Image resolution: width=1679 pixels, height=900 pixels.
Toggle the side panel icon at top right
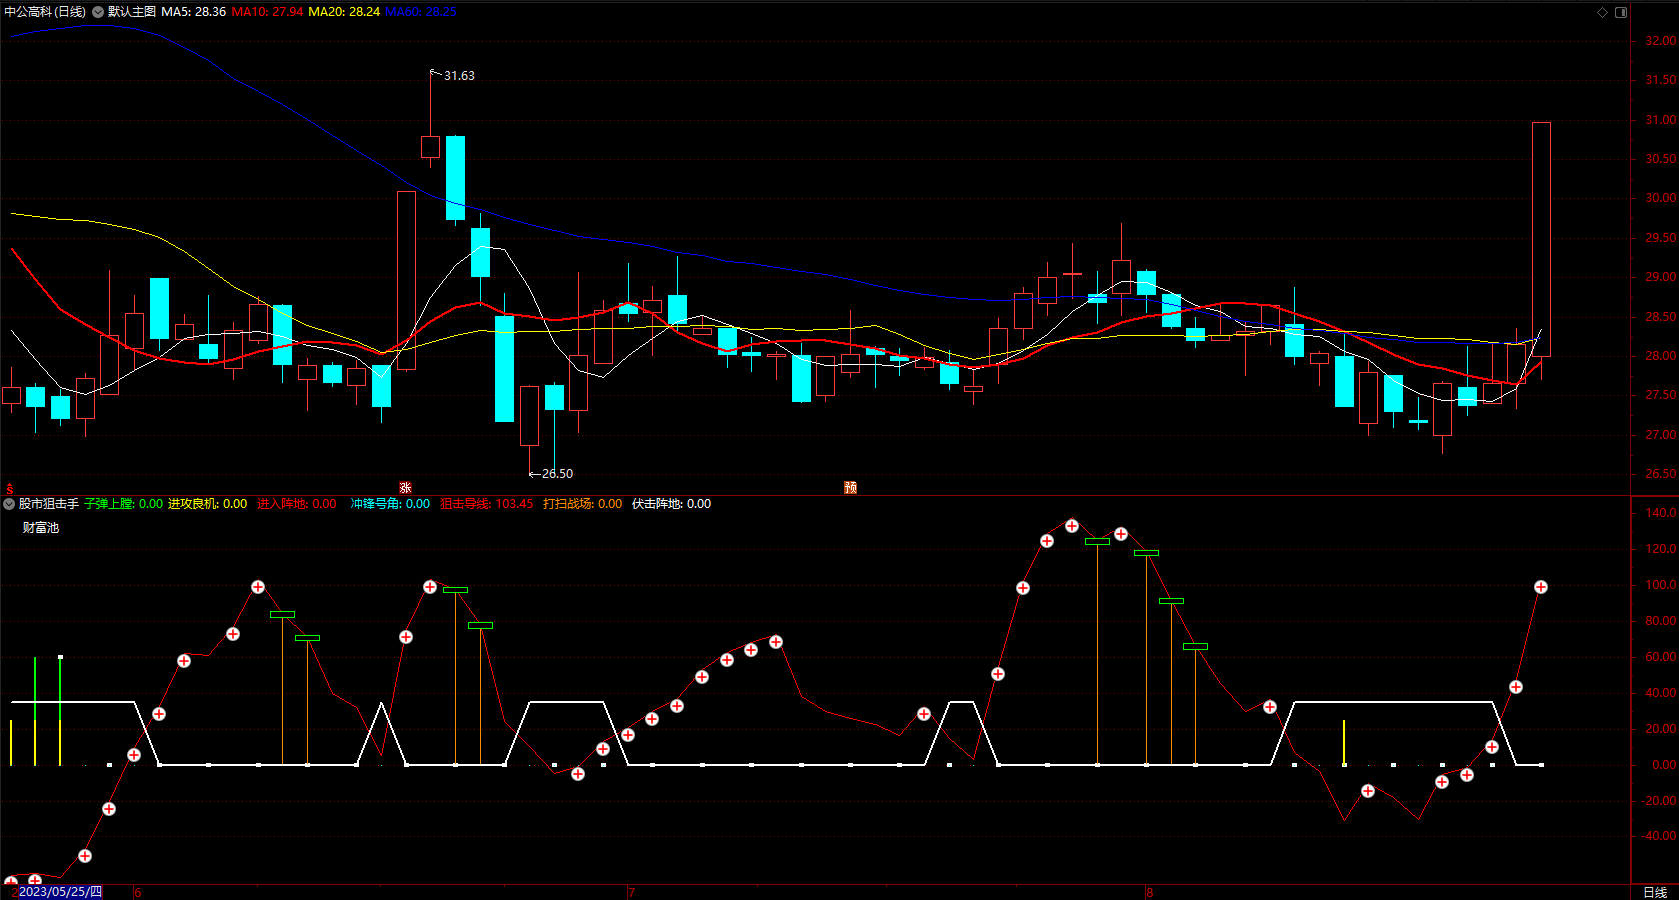pyautogui.click(x=1621, y=12)
